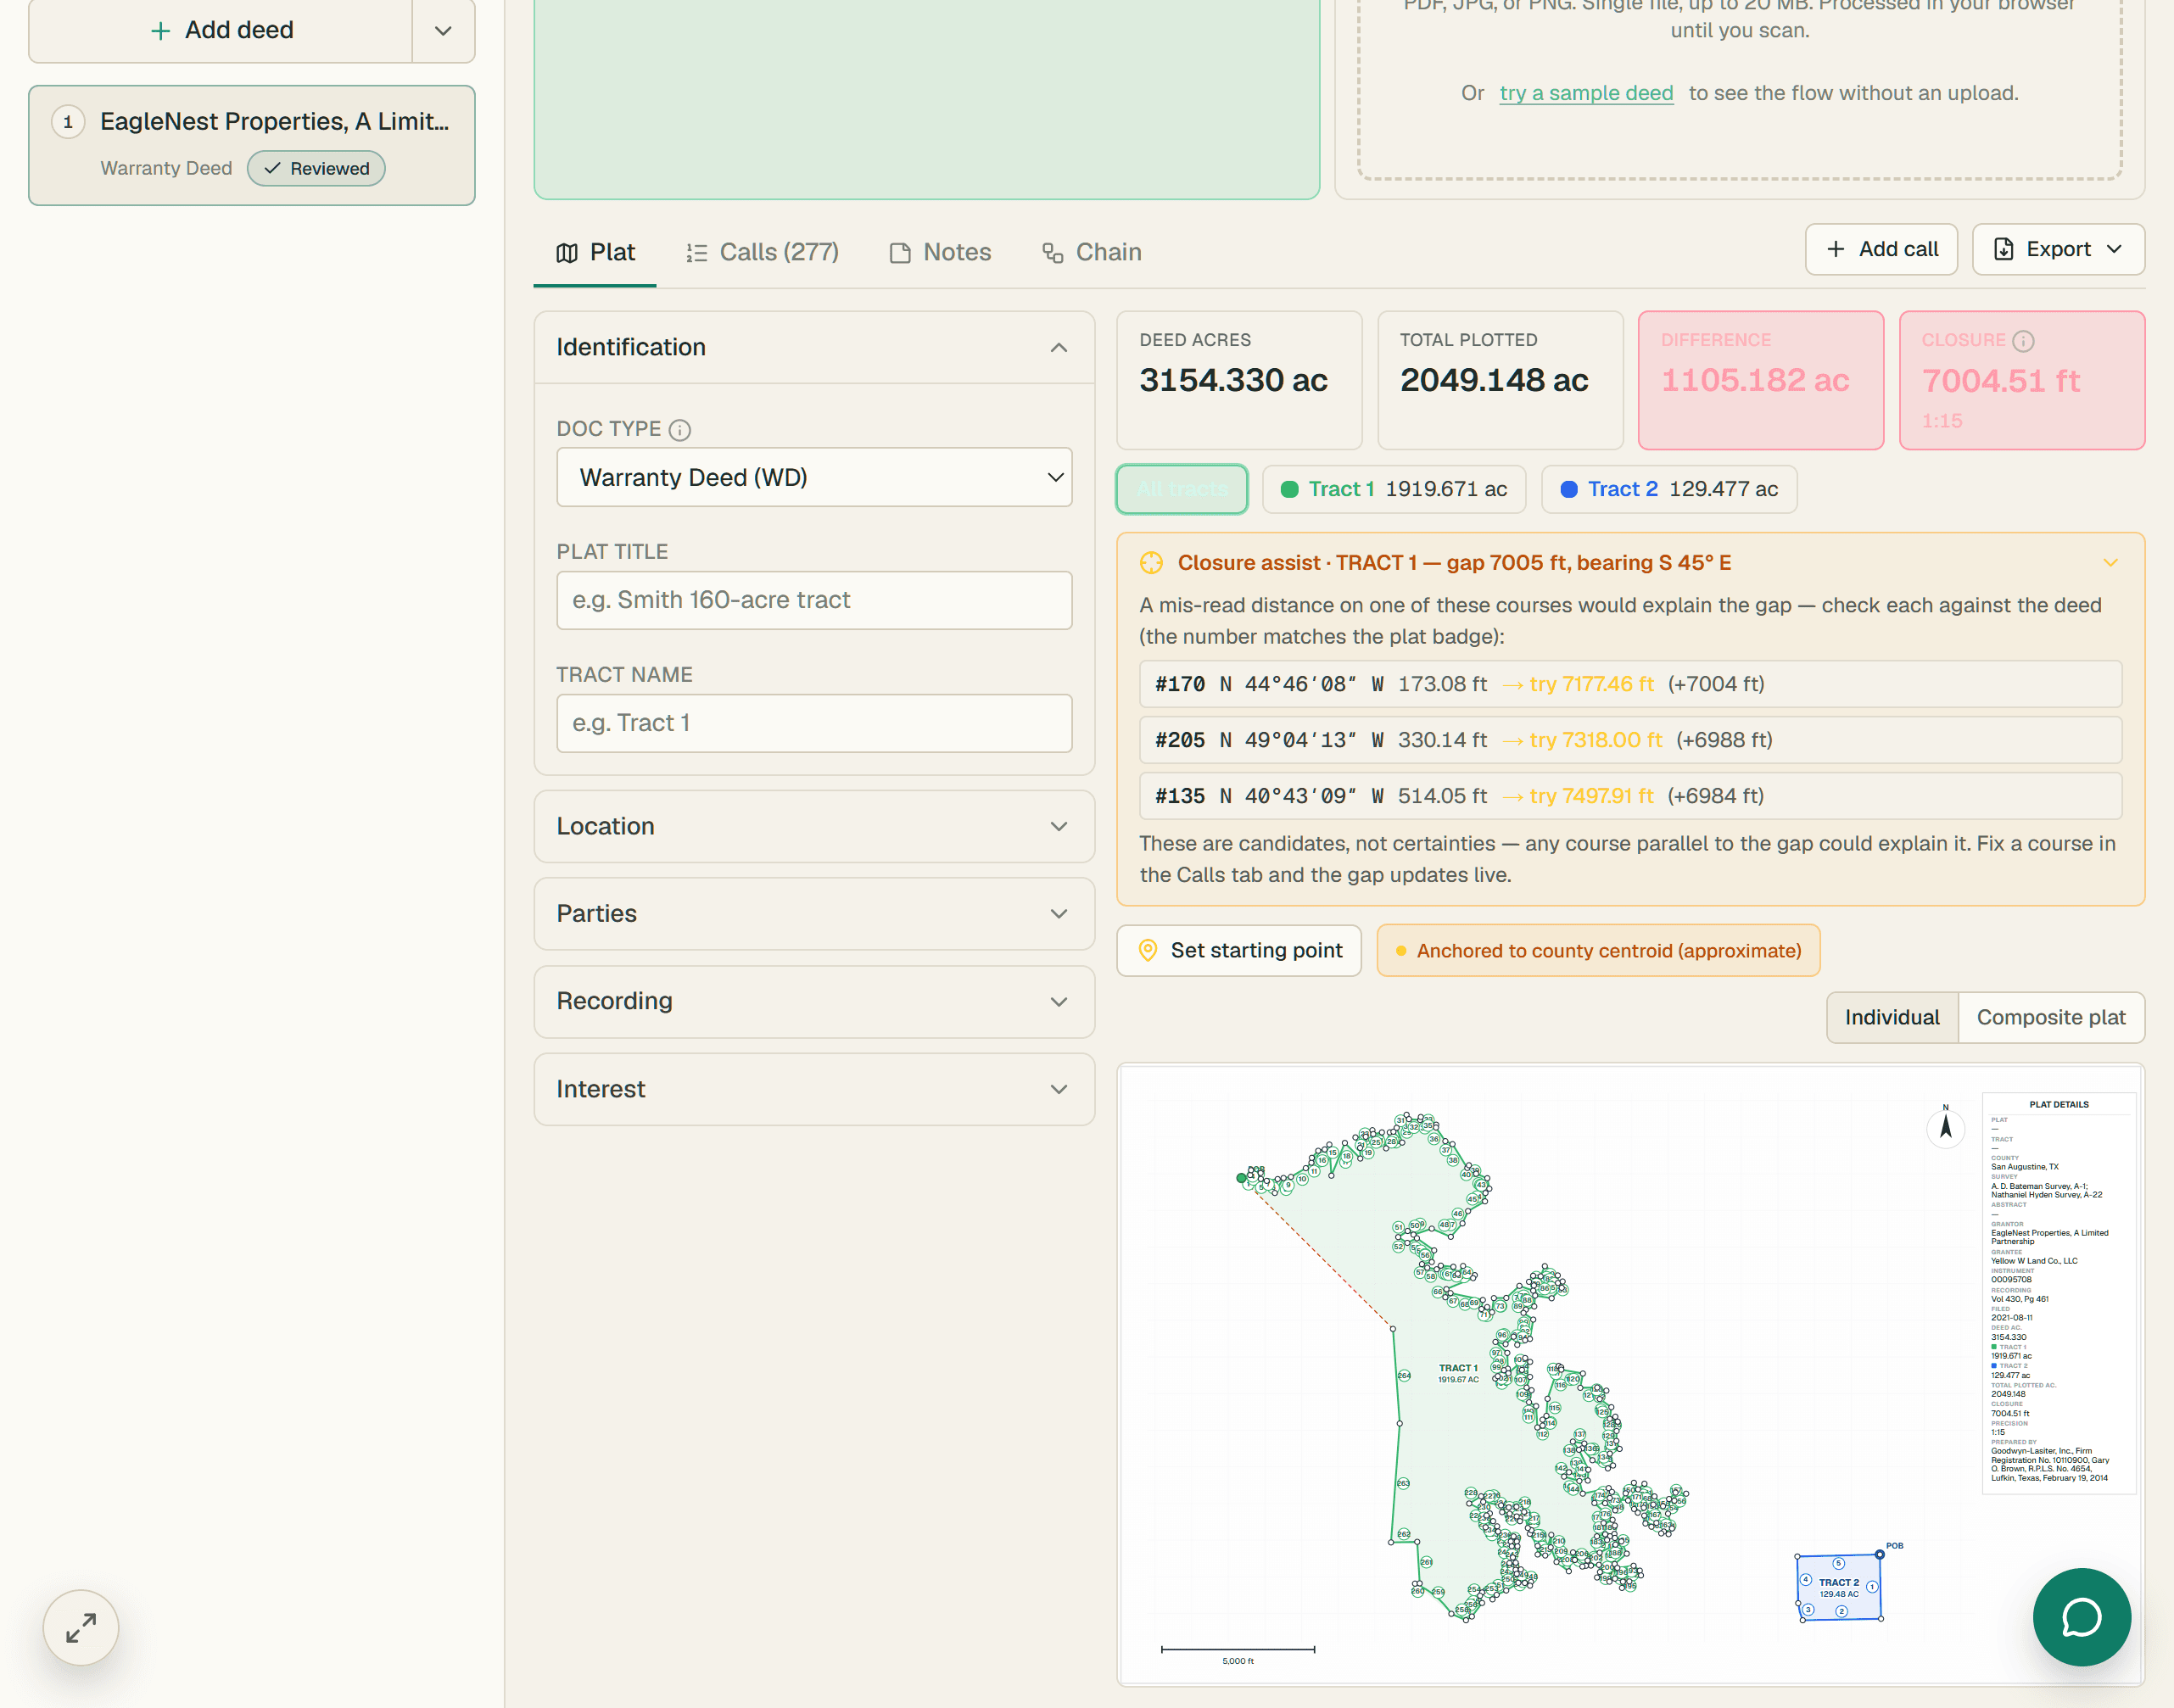
Task: Open the Chain tab
Action: click(x=1091, y=253)
